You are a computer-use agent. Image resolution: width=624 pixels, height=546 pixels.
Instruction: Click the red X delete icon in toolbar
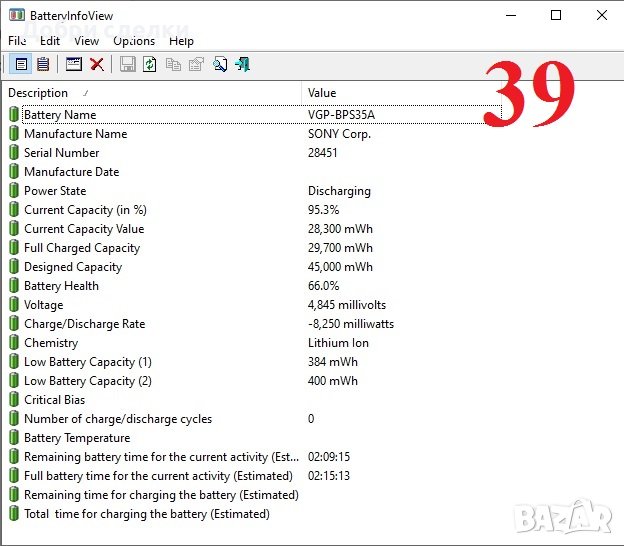coord(97,64)
